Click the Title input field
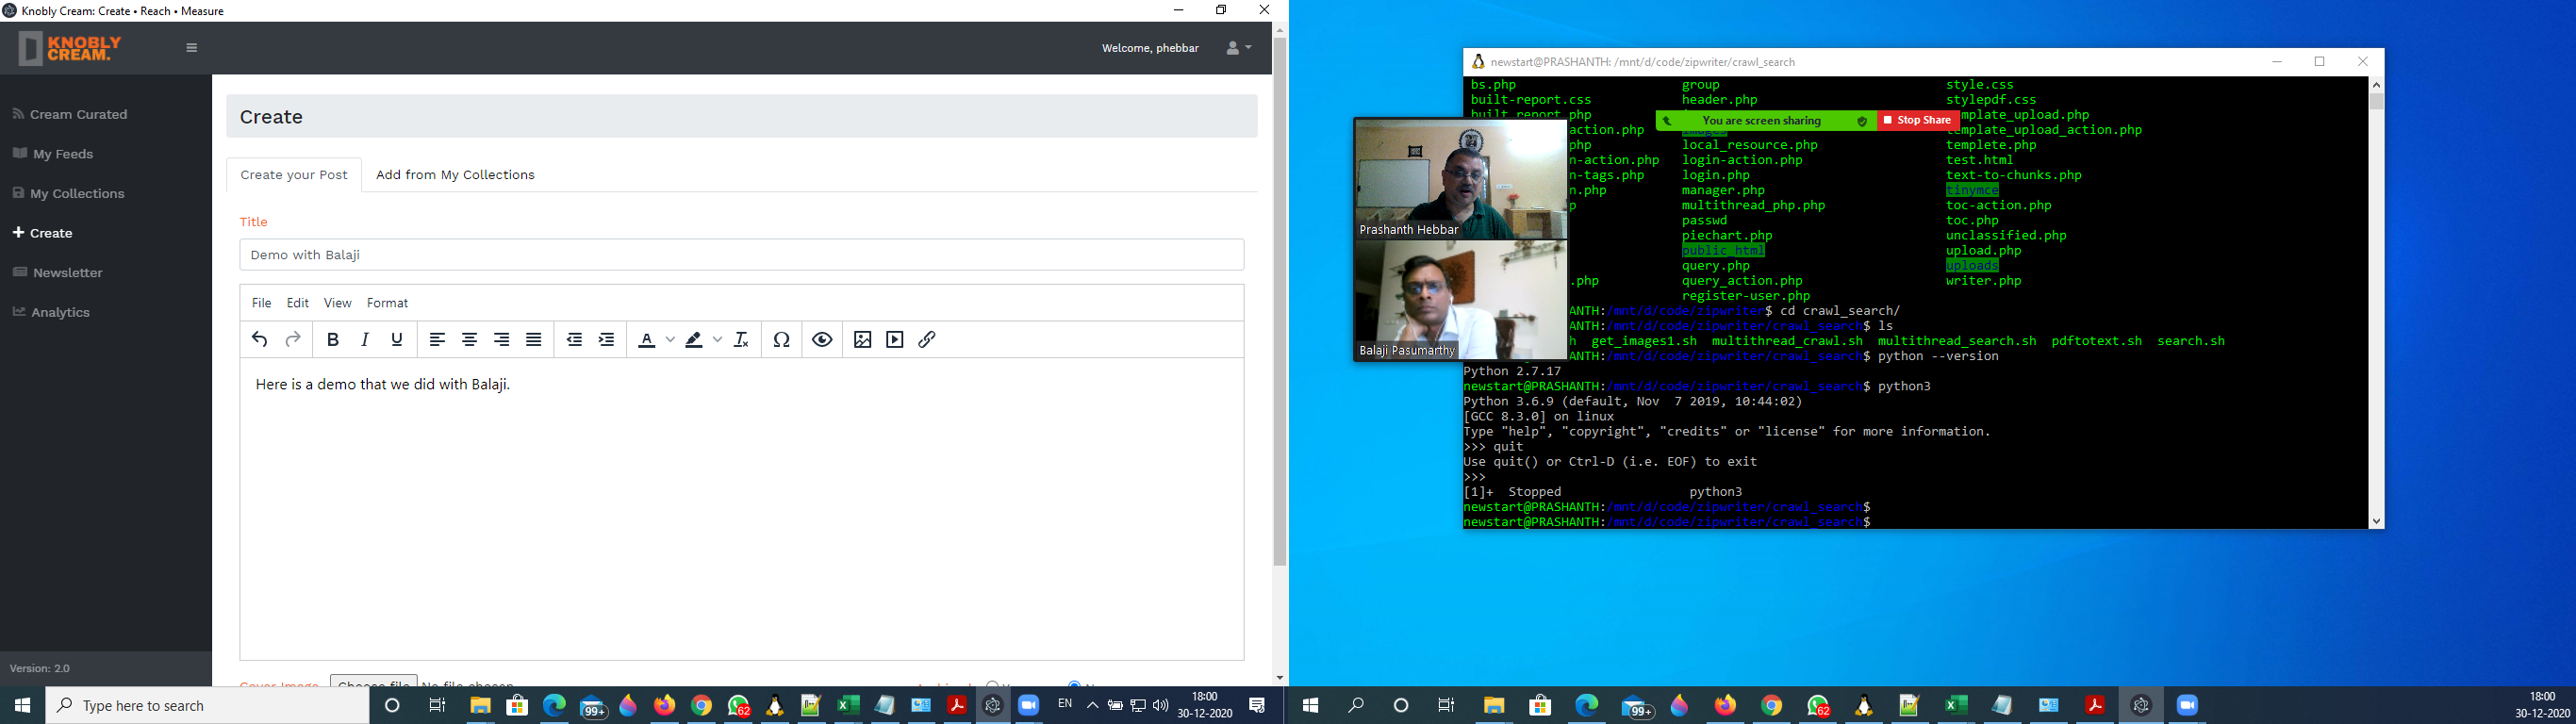 pyautogui.click(x=742, y=255)
